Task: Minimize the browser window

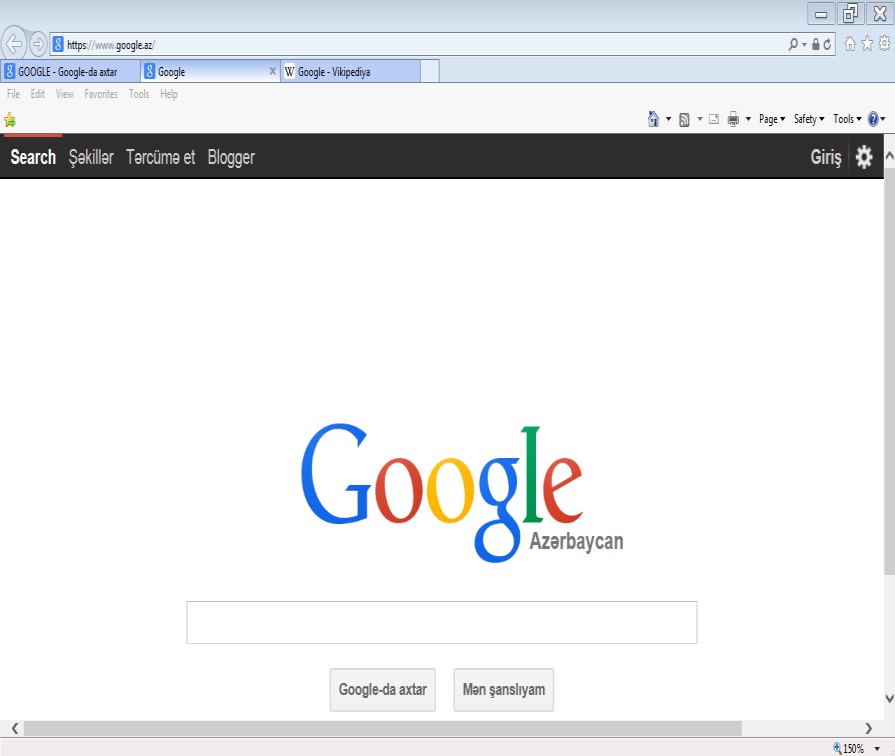Action: [x=821, y=14]
